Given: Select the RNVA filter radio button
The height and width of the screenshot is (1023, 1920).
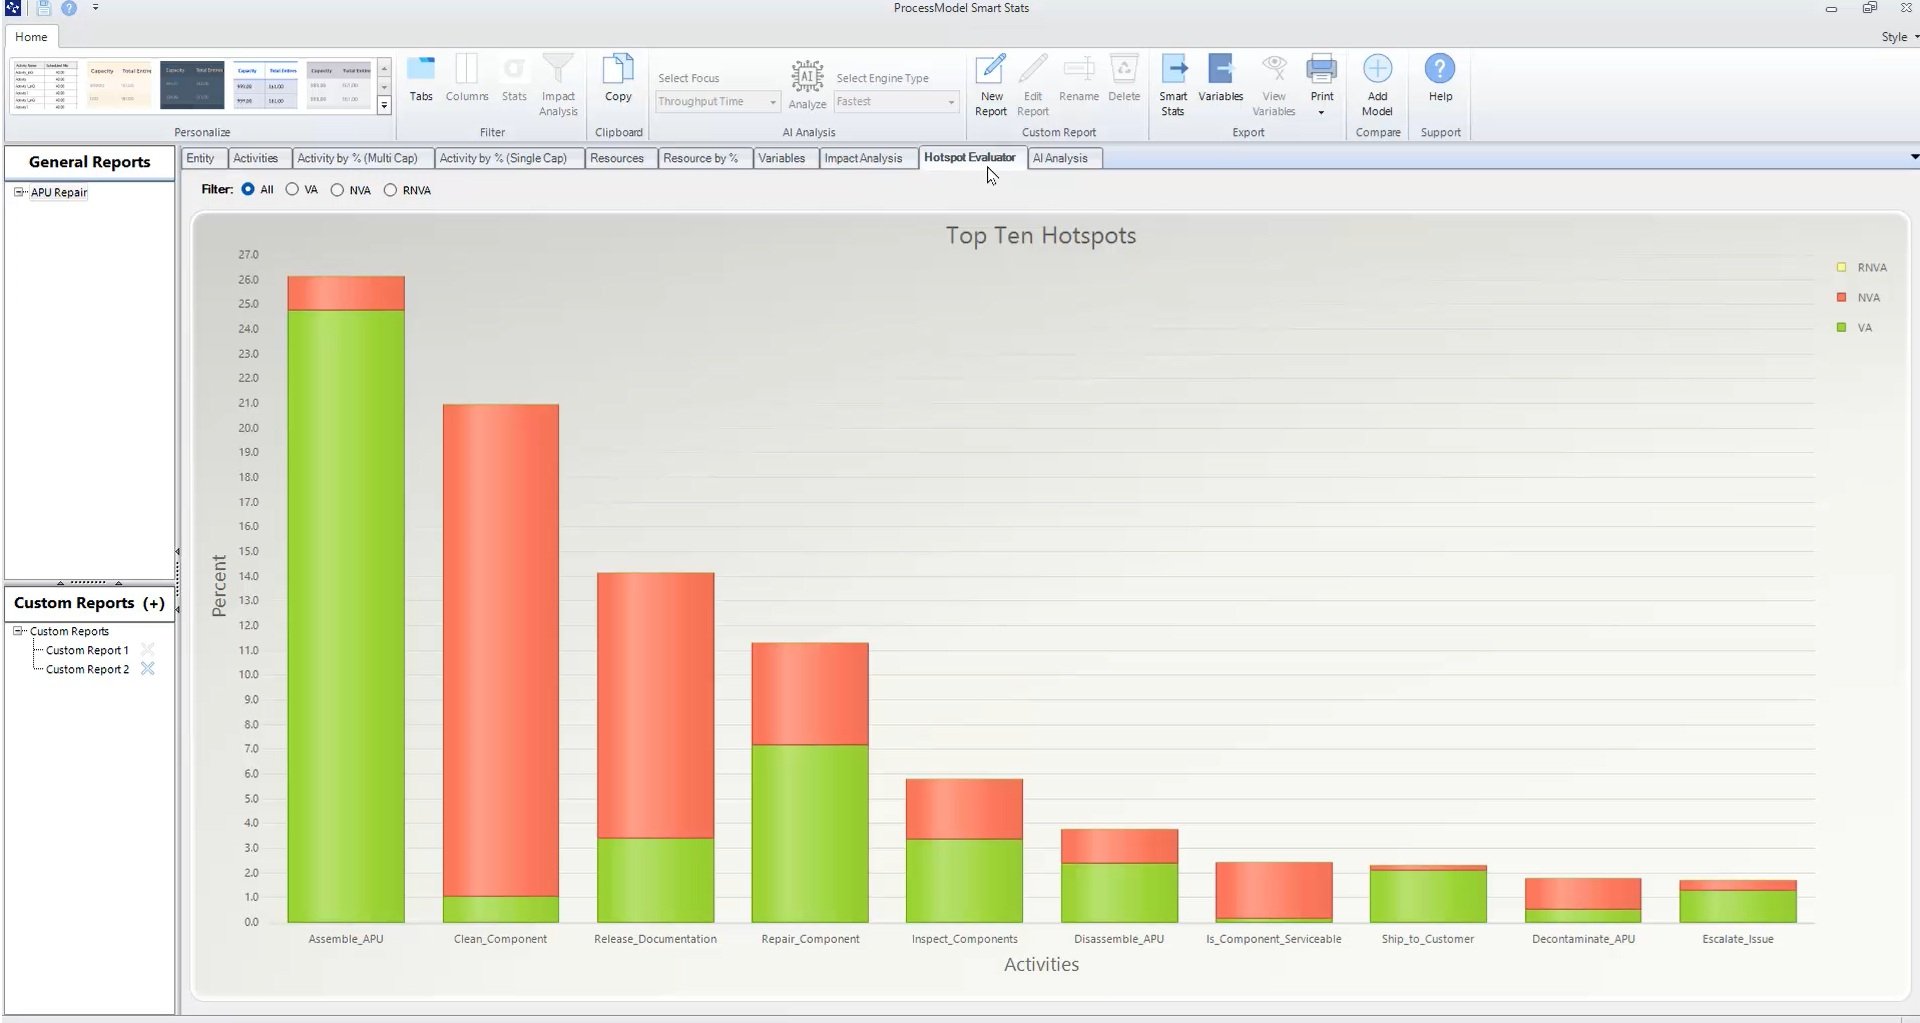Looking at the screenshot, I should tap(390, 189).
